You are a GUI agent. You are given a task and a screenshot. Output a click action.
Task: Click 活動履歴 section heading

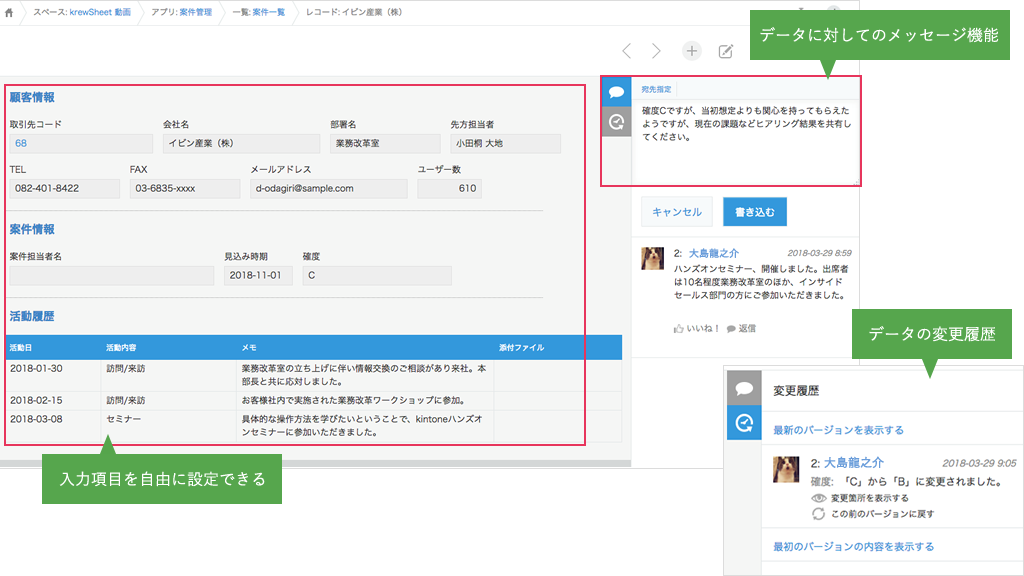[x=32, y=316]
